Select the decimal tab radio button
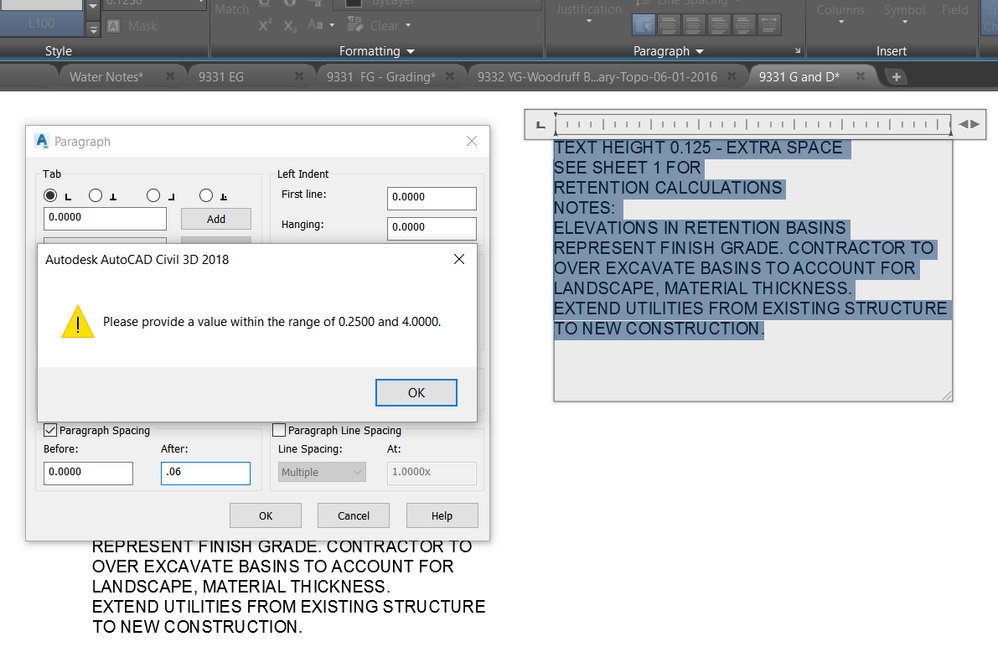The height and width of the screenshot is (663, 998). [206, 195]
